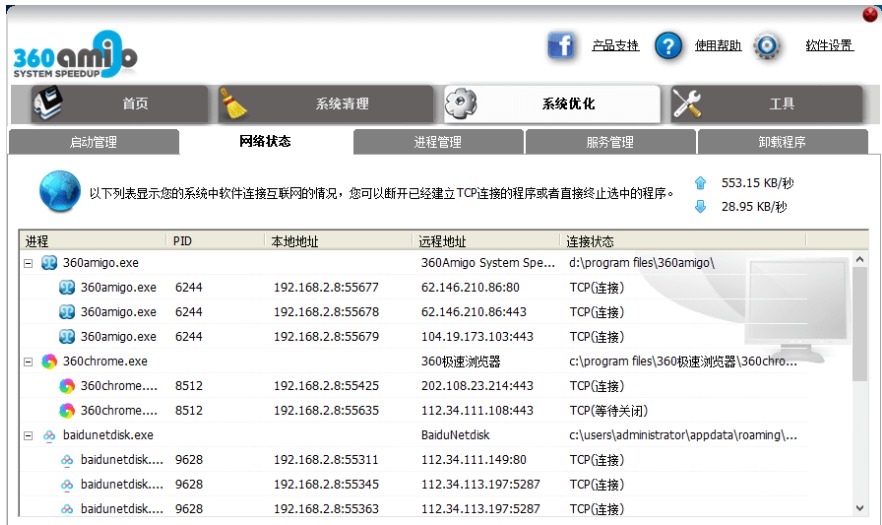Click the download speed arrow icon
The width and height of the screenshot is (882, 525).
point(700,207)
